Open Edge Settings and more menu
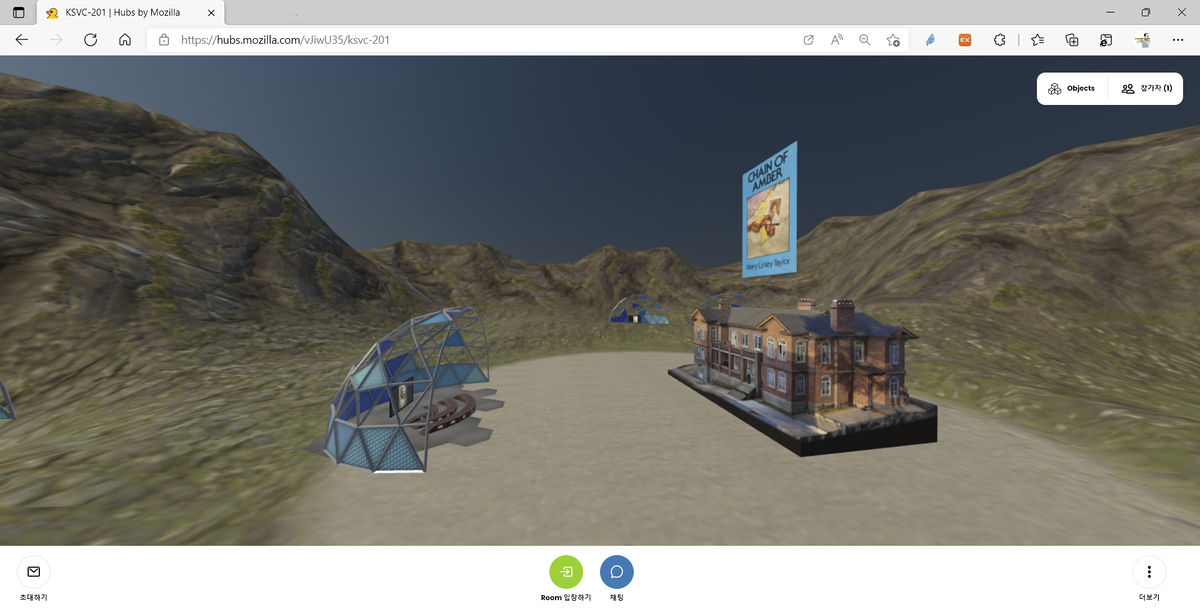The width and height of the screenshot is (1200, 612). tap(1179, 40)
